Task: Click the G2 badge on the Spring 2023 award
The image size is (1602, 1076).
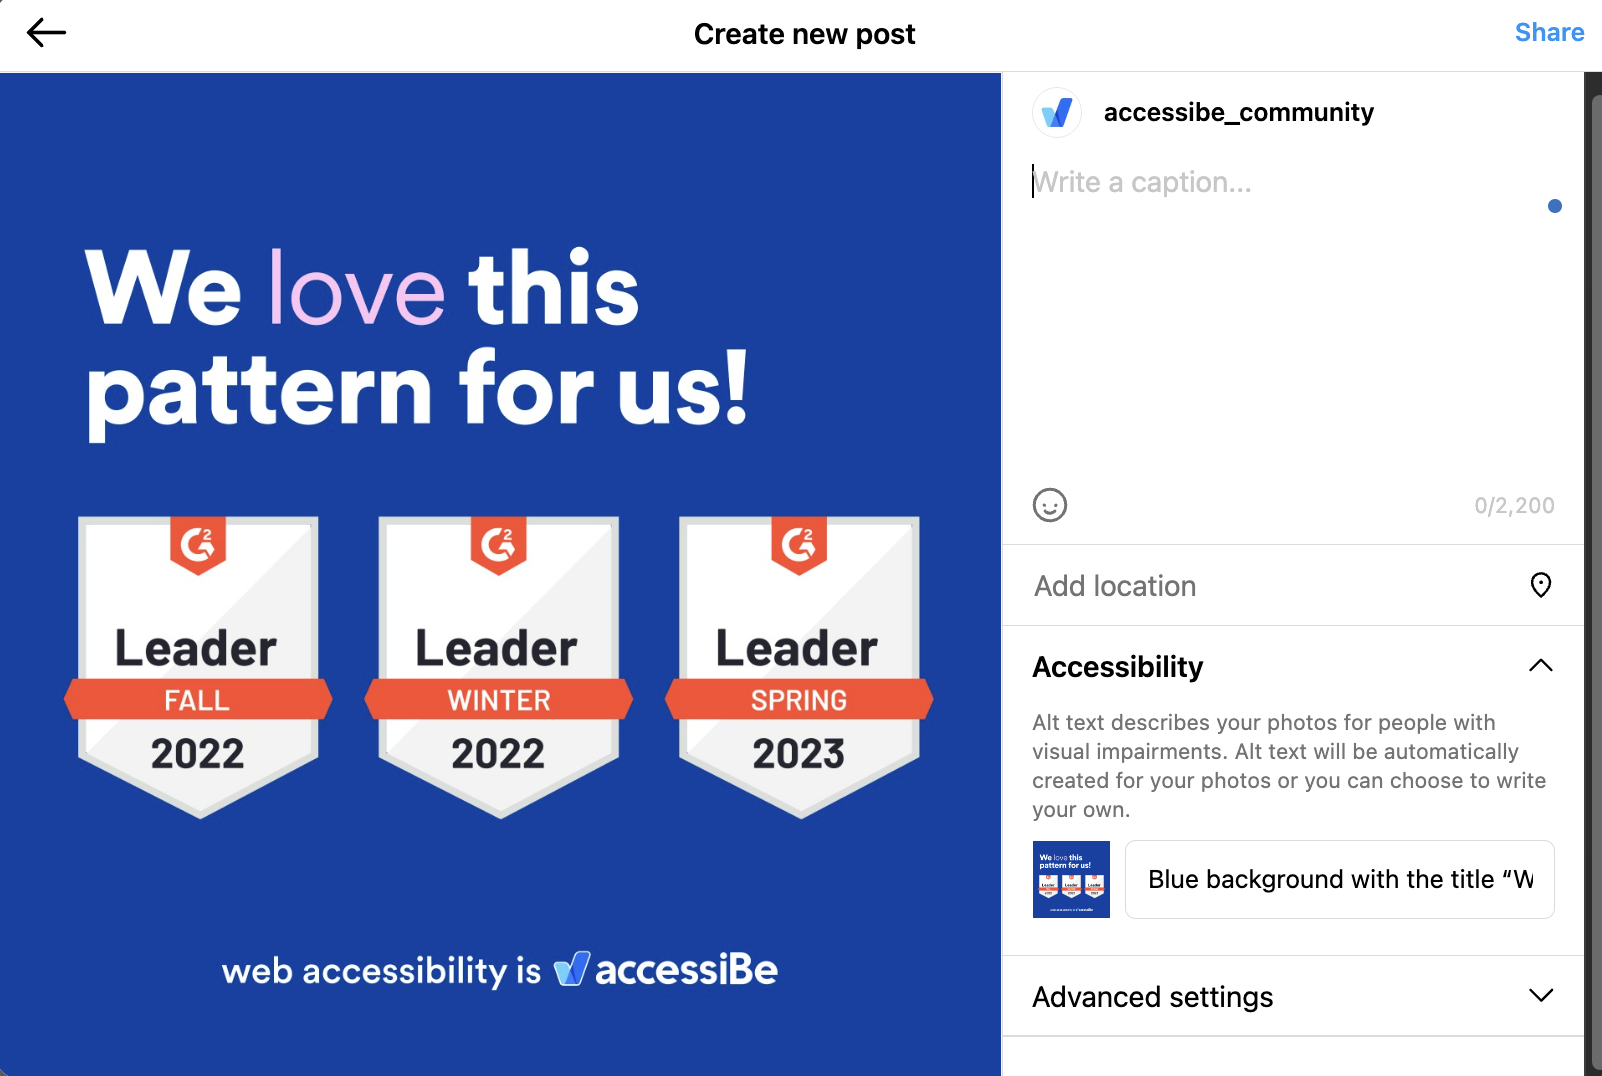Action: (799, 545)
